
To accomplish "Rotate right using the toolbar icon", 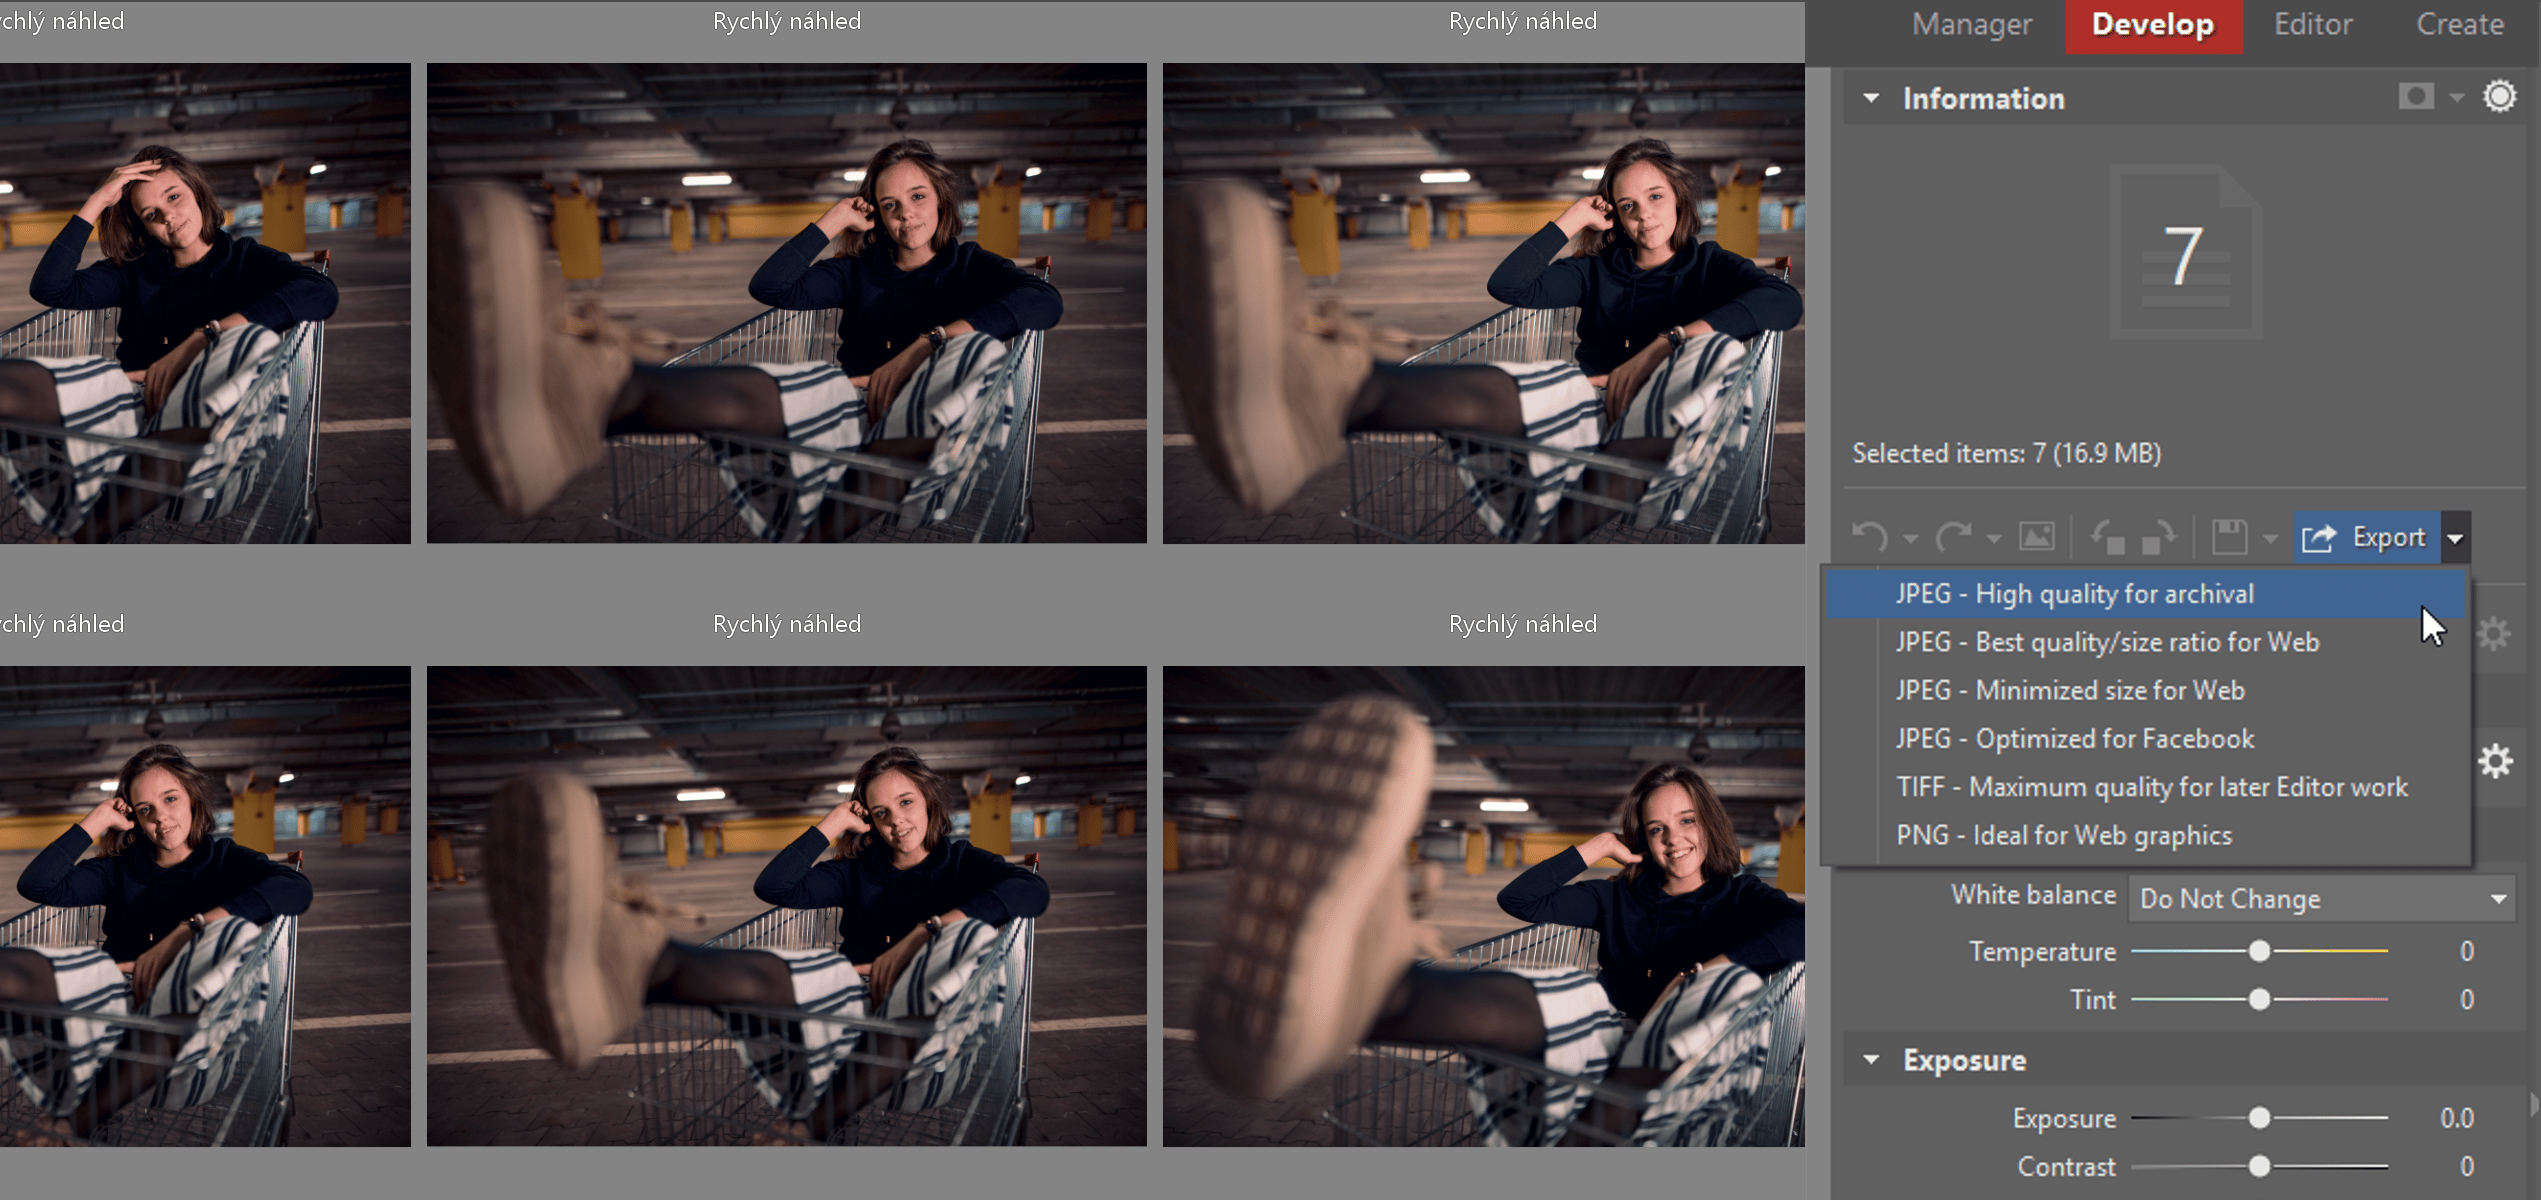I will [2159, 538].
